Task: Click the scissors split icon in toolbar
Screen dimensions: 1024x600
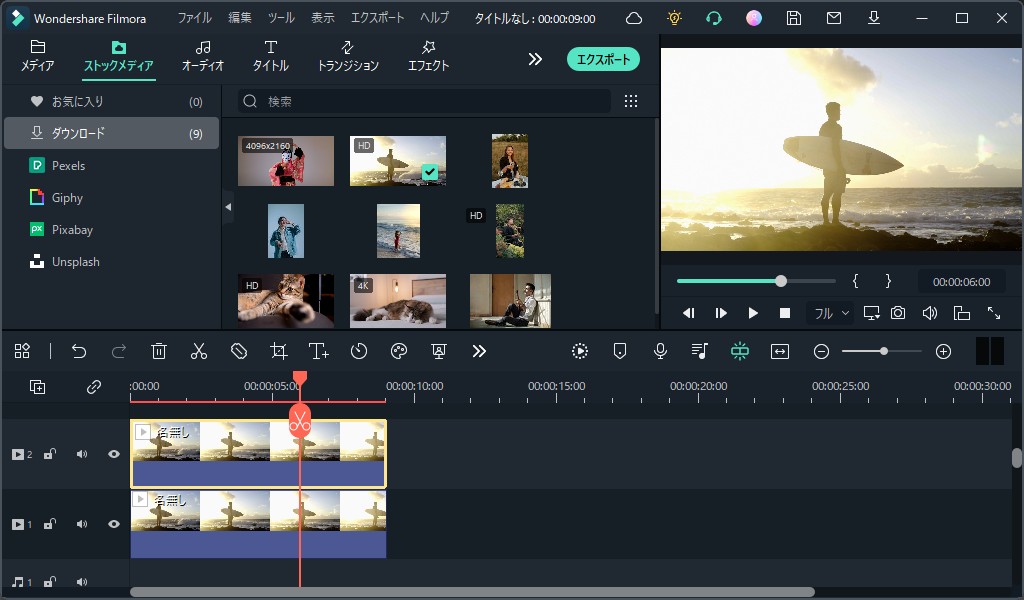Action: click(199, 351)
